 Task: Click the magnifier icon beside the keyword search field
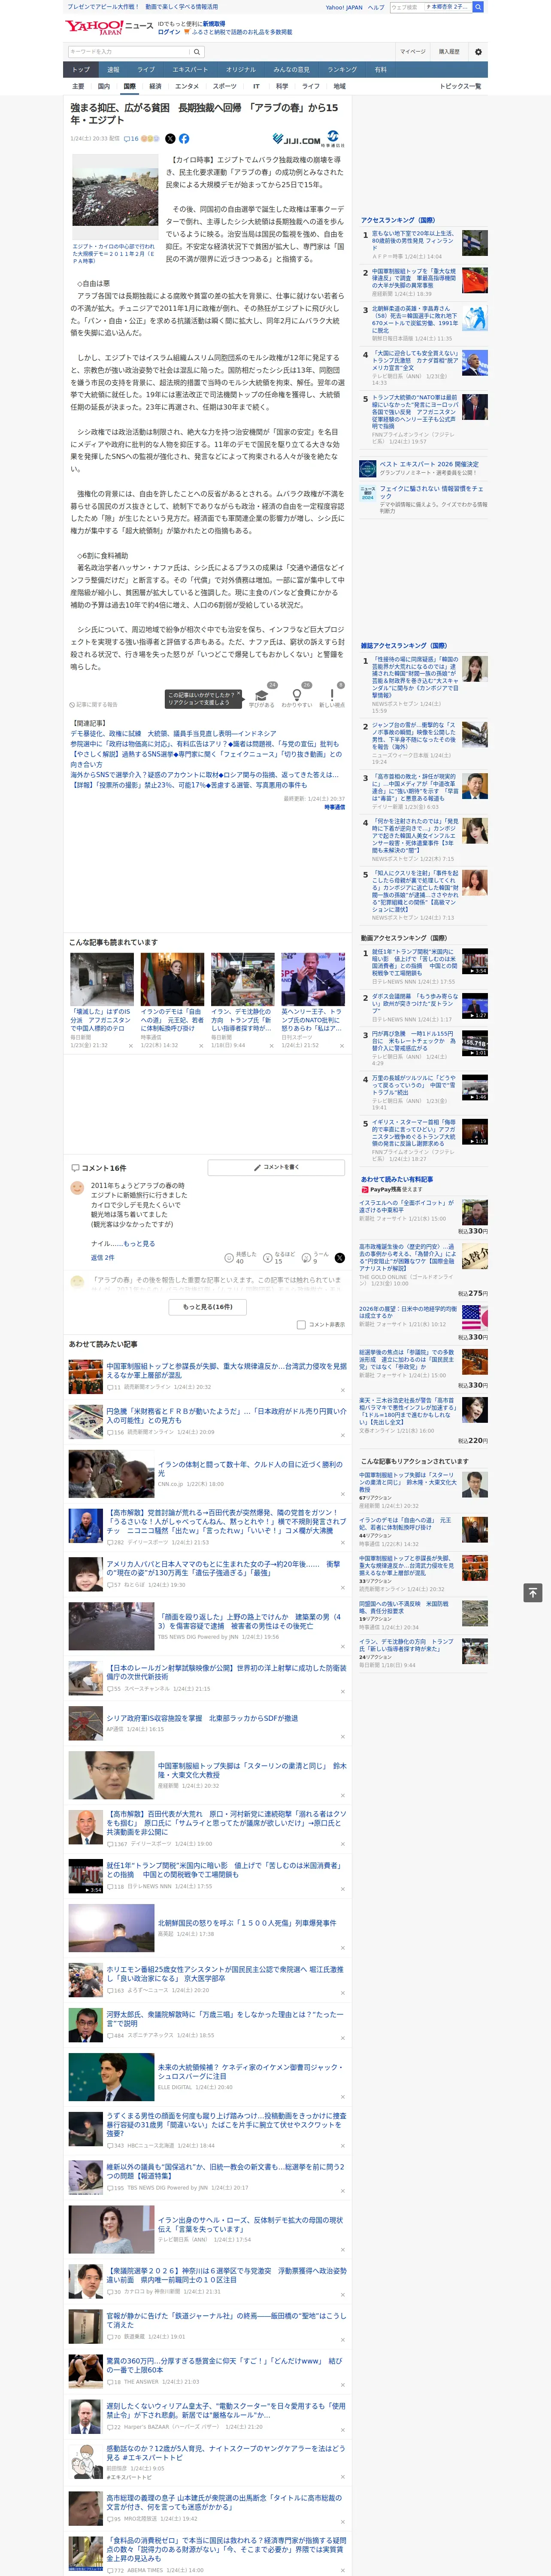click(198, 51)
